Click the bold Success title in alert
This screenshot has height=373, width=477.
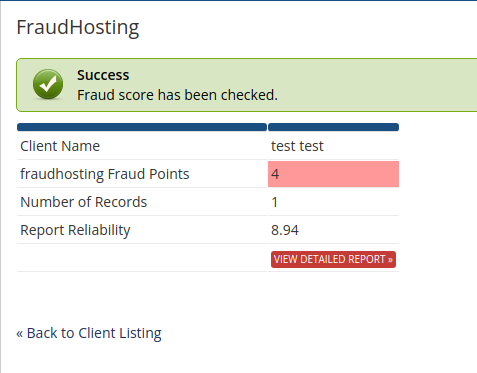click(x=103, y=75)
